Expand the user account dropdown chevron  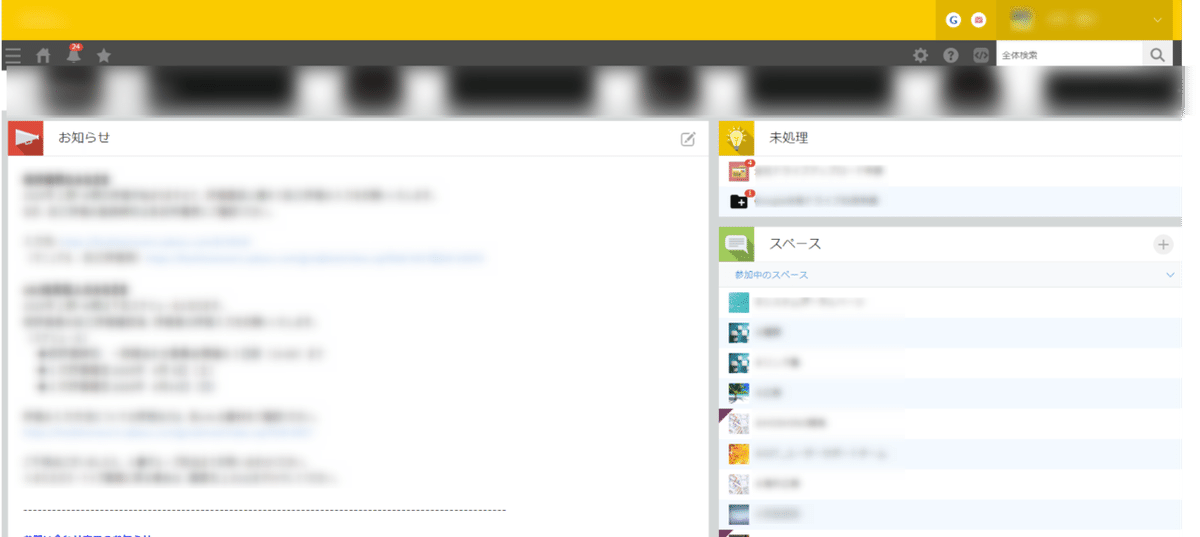tap(1158, 20)
